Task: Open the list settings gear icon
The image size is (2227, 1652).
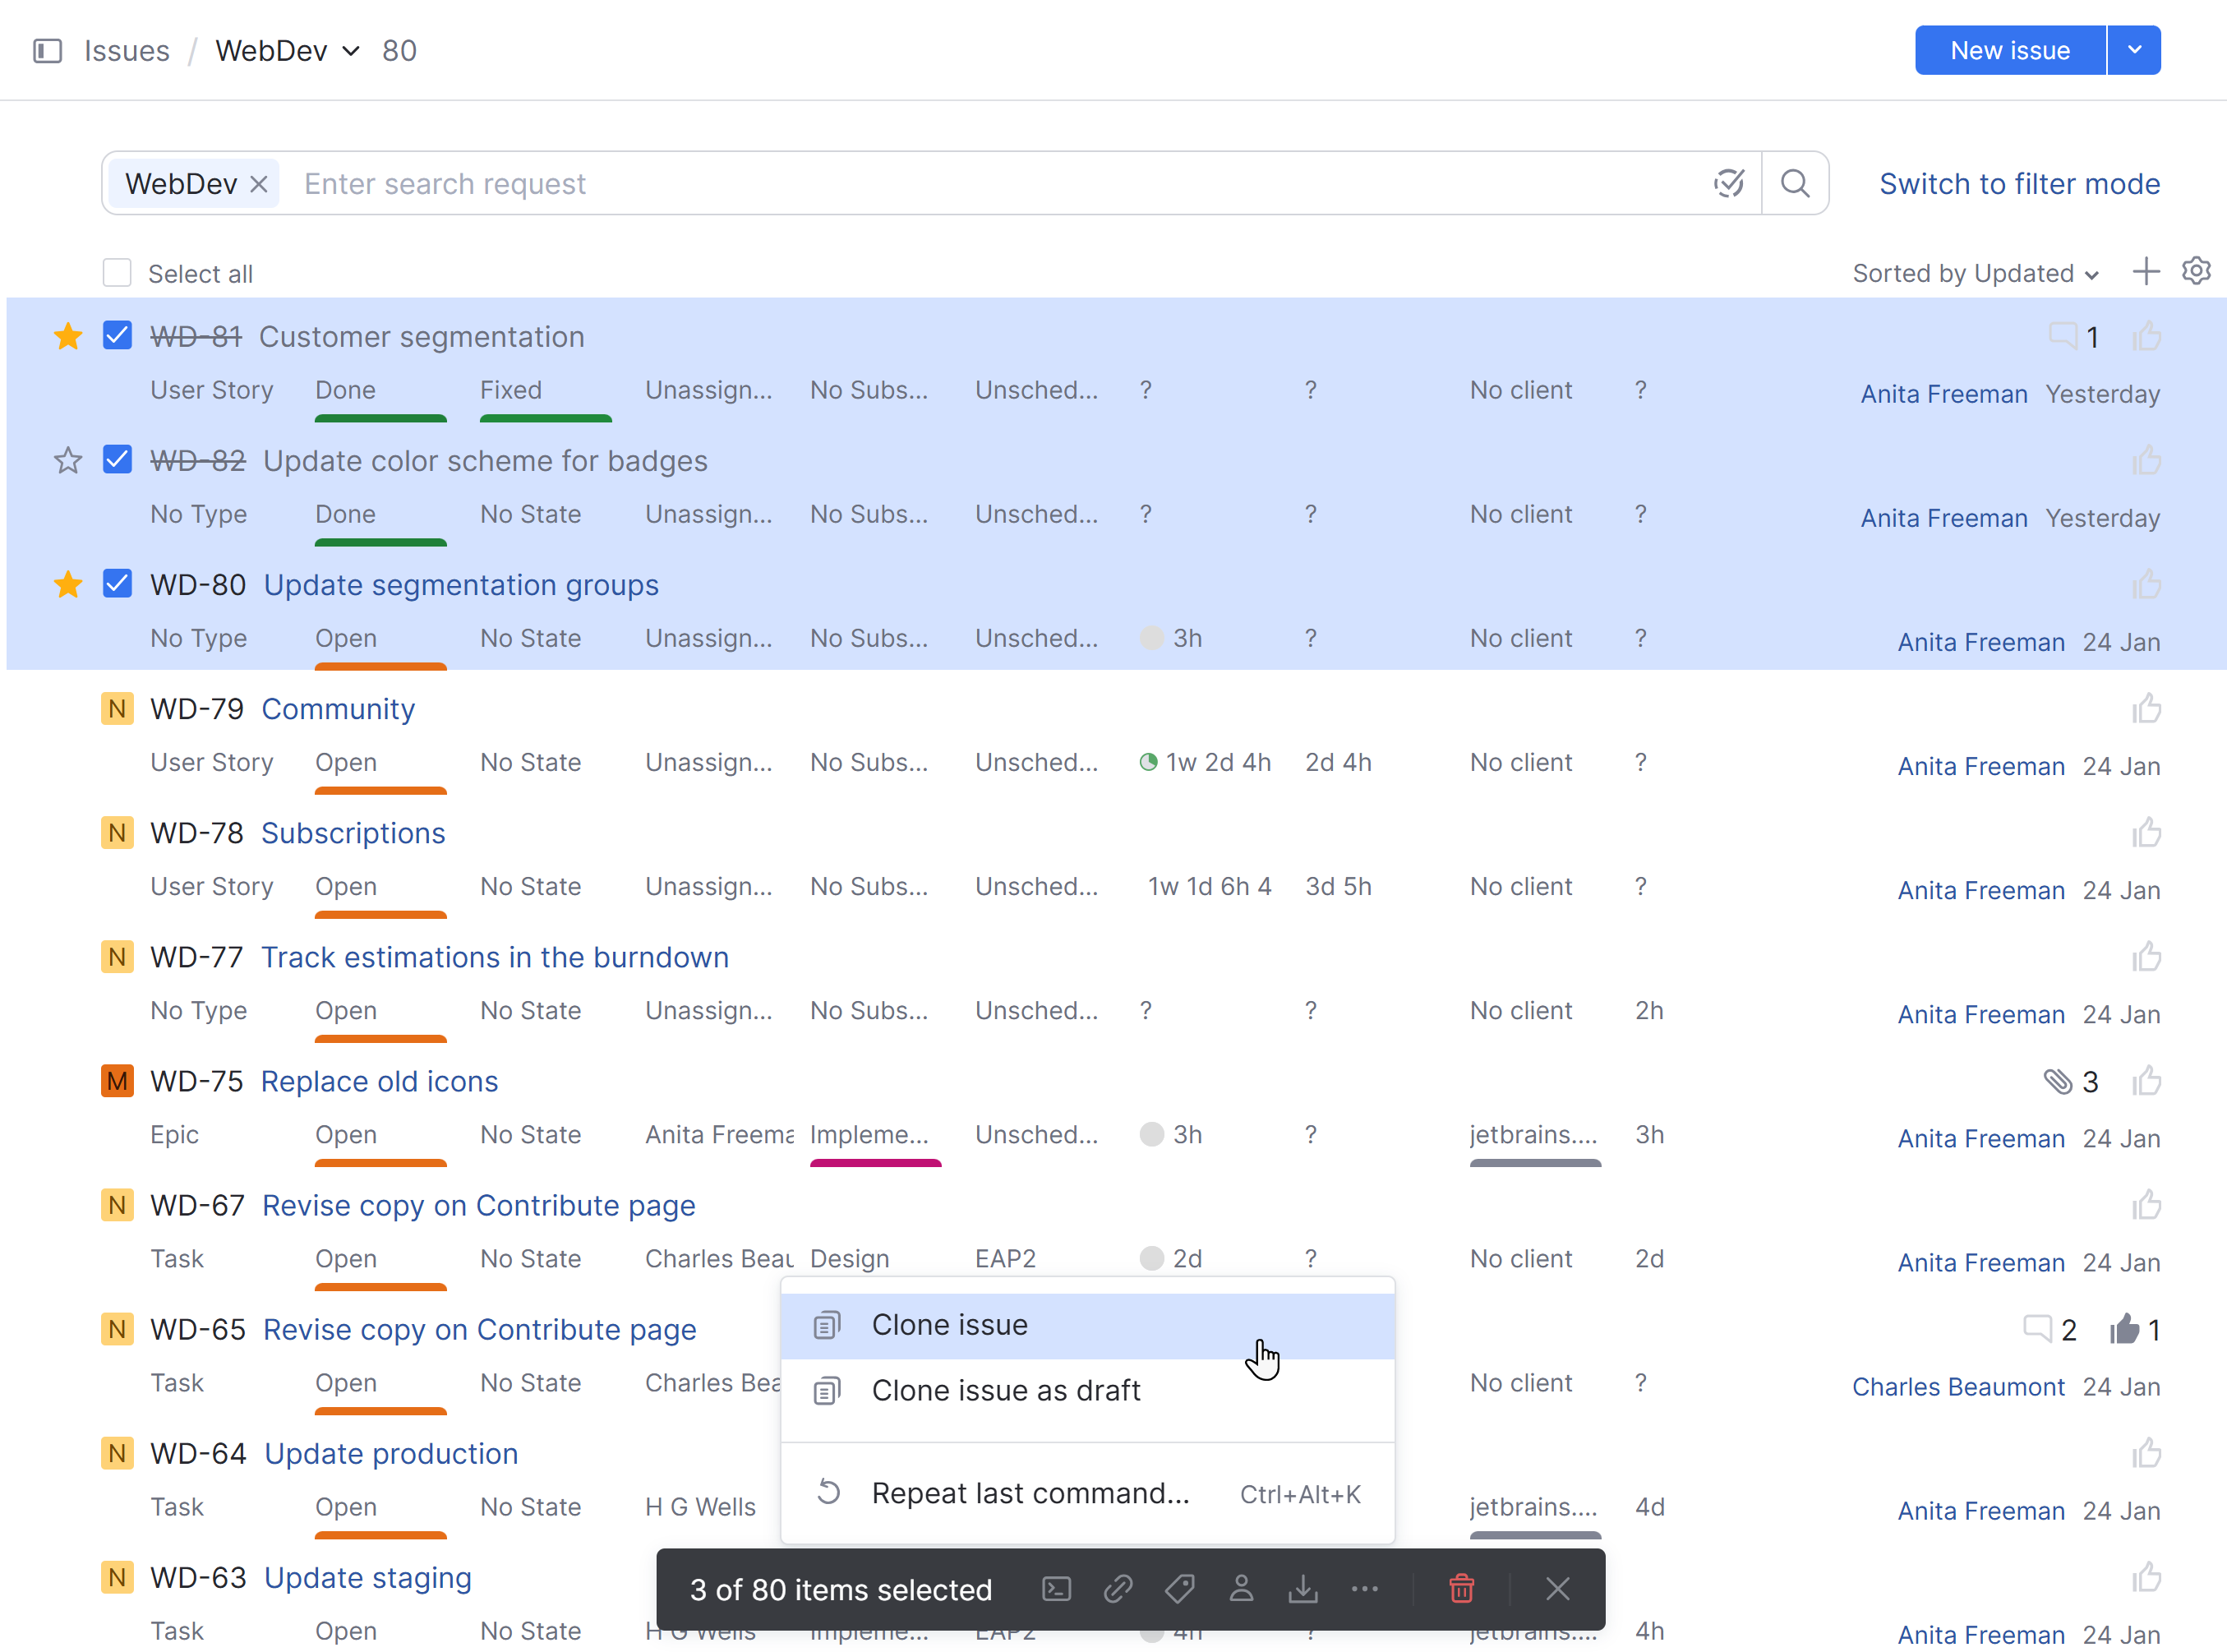Action: tap(2195, 271)
